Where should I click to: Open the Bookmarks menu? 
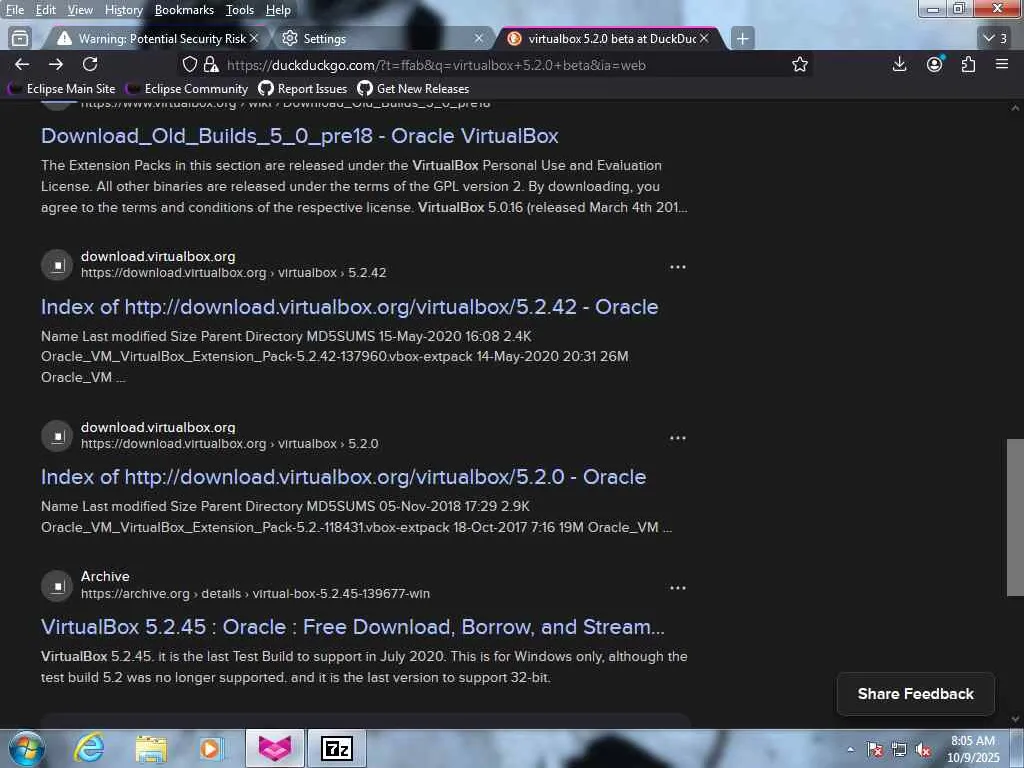(x=184, y=10)
